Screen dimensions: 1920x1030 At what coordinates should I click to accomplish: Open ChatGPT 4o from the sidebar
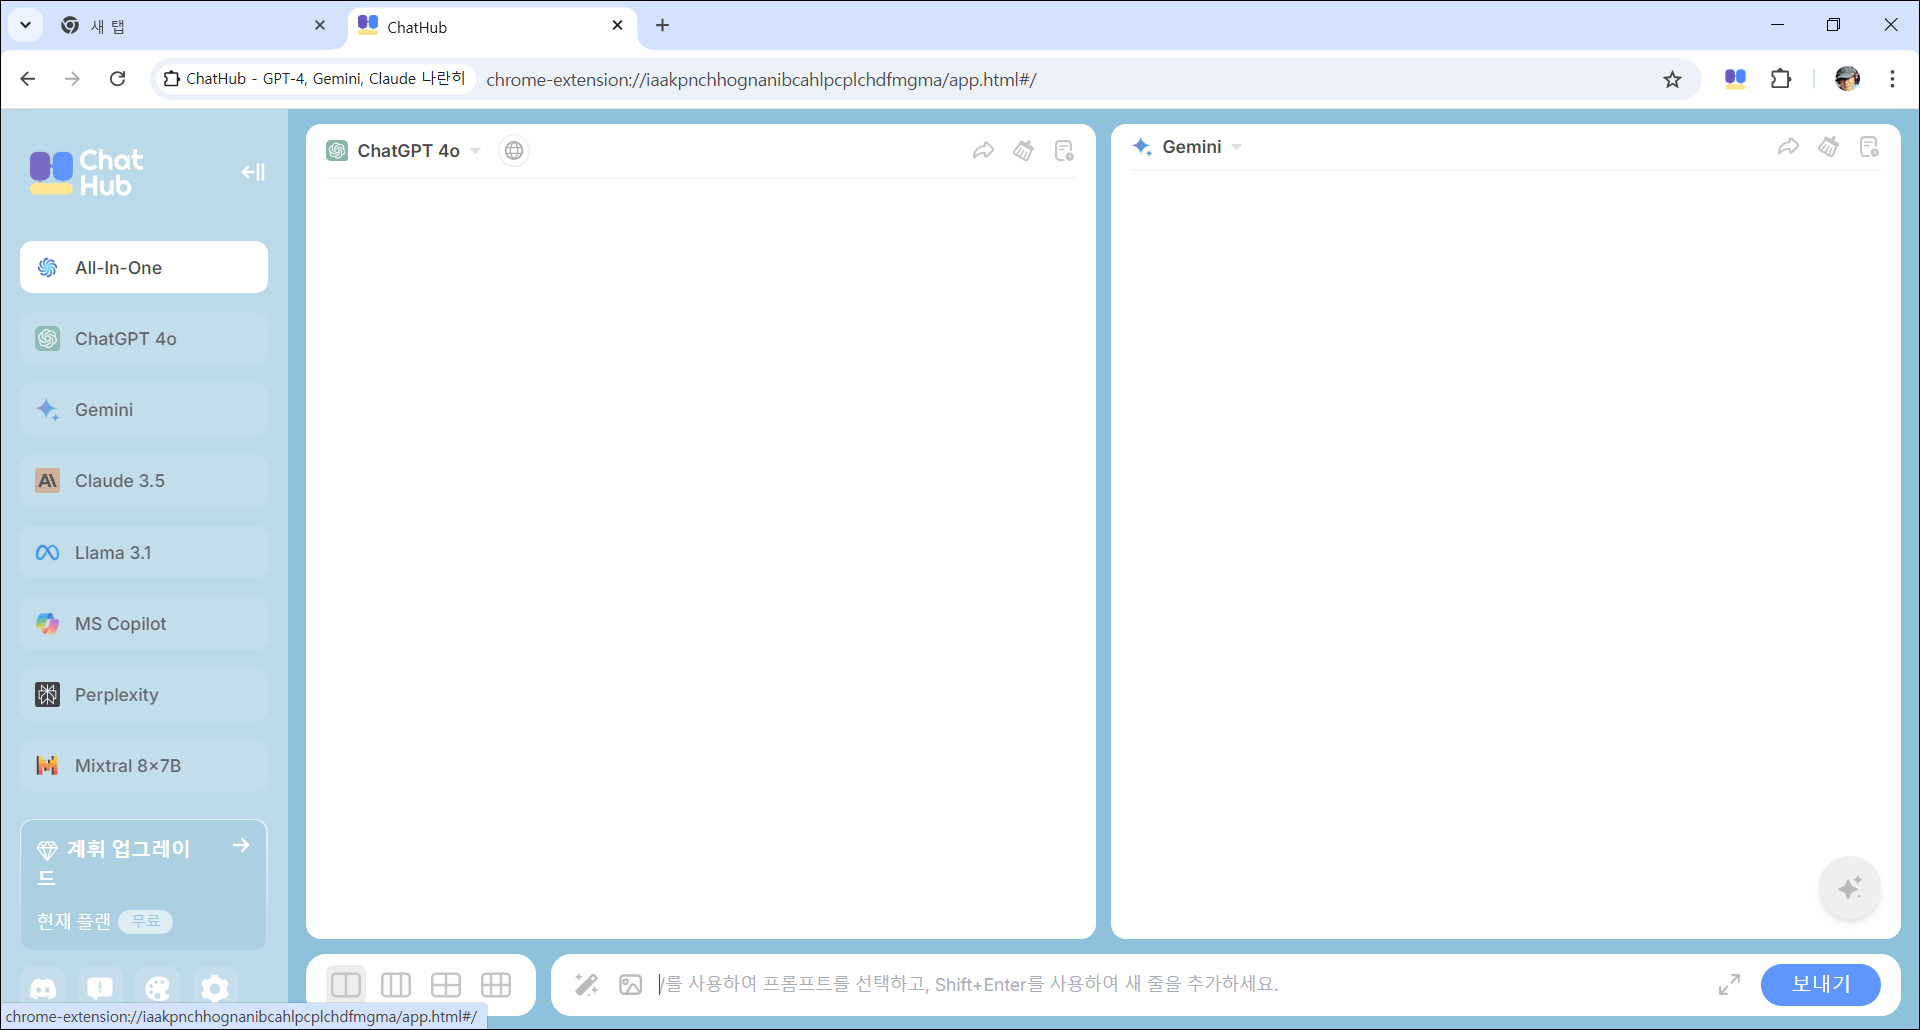point(144,338)
